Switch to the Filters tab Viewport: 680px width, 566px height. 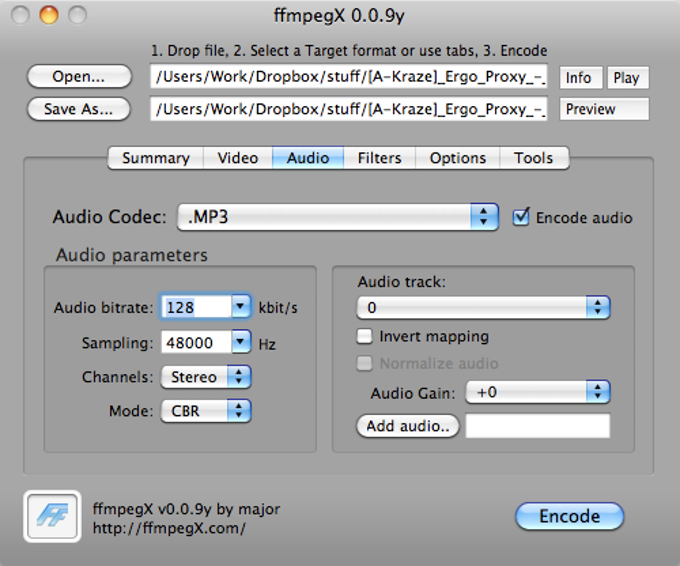tap(379, 158)
